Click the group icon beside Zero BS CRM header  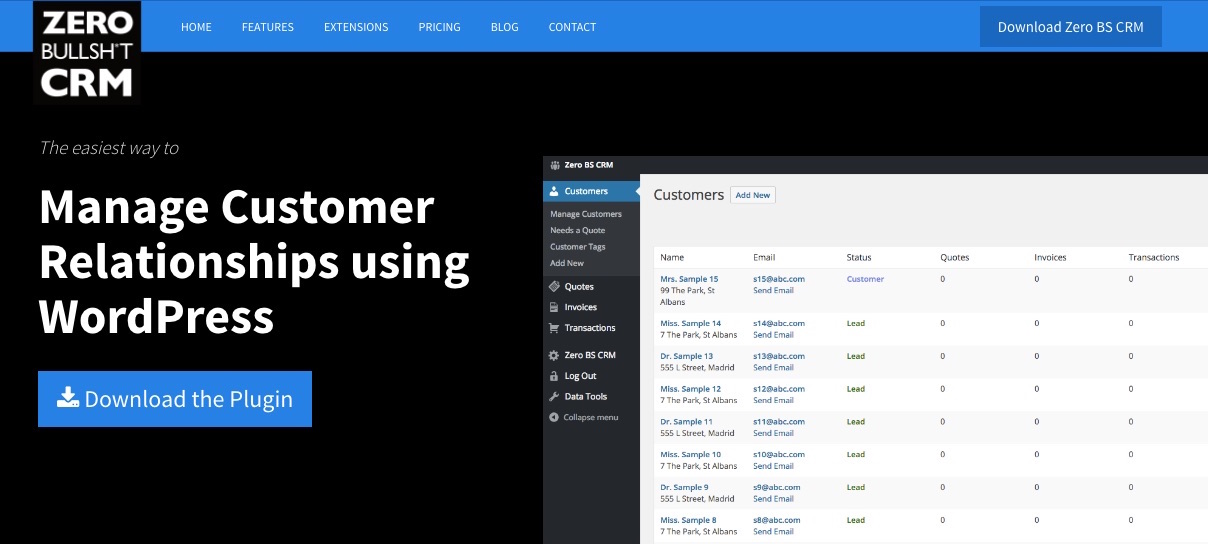click(554, 165)
